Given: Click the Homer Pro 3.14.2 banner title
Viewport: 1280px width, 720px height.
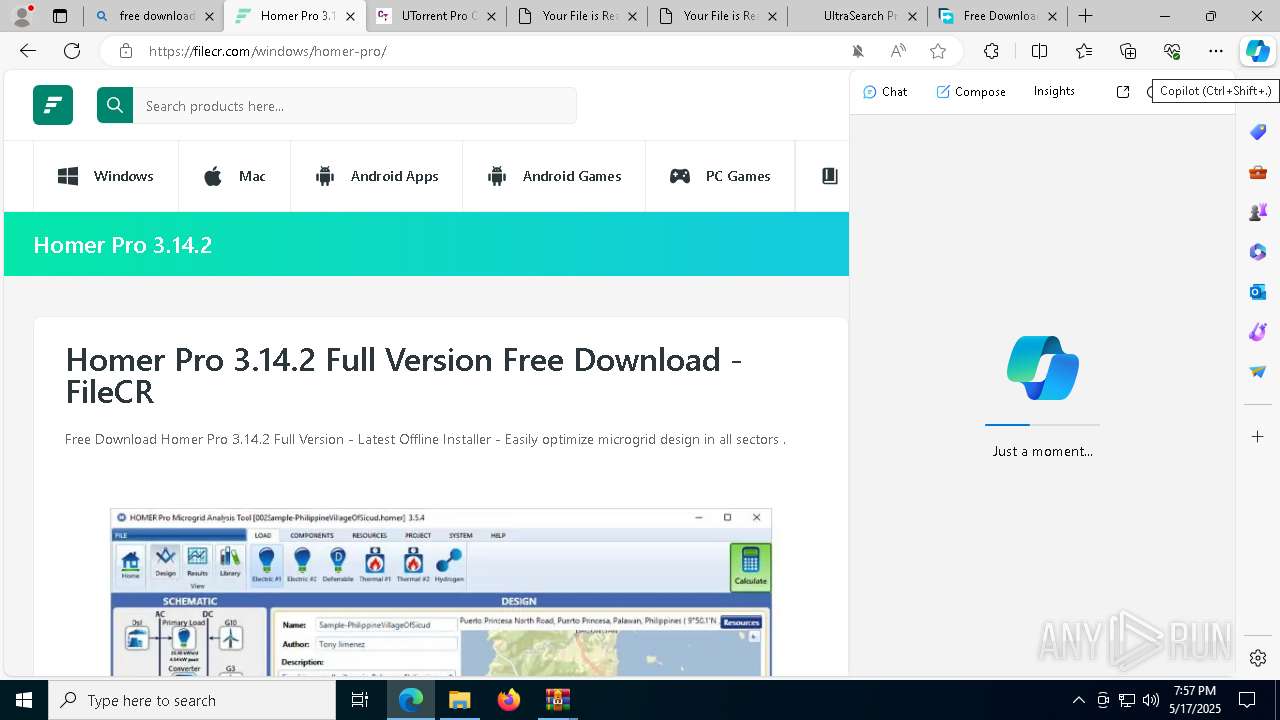Looking at the screenshot, I should click(x=123, y=245).
